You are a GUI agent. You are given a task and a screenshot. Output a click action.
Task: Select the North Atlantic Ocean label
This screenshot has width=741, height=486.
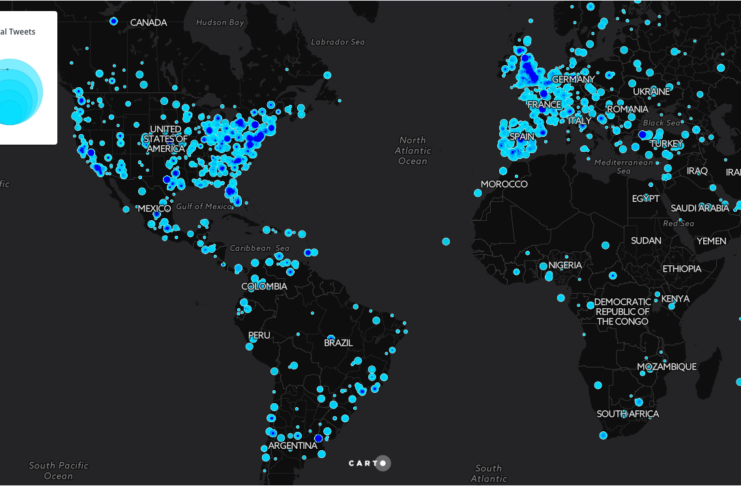[412, 150]
